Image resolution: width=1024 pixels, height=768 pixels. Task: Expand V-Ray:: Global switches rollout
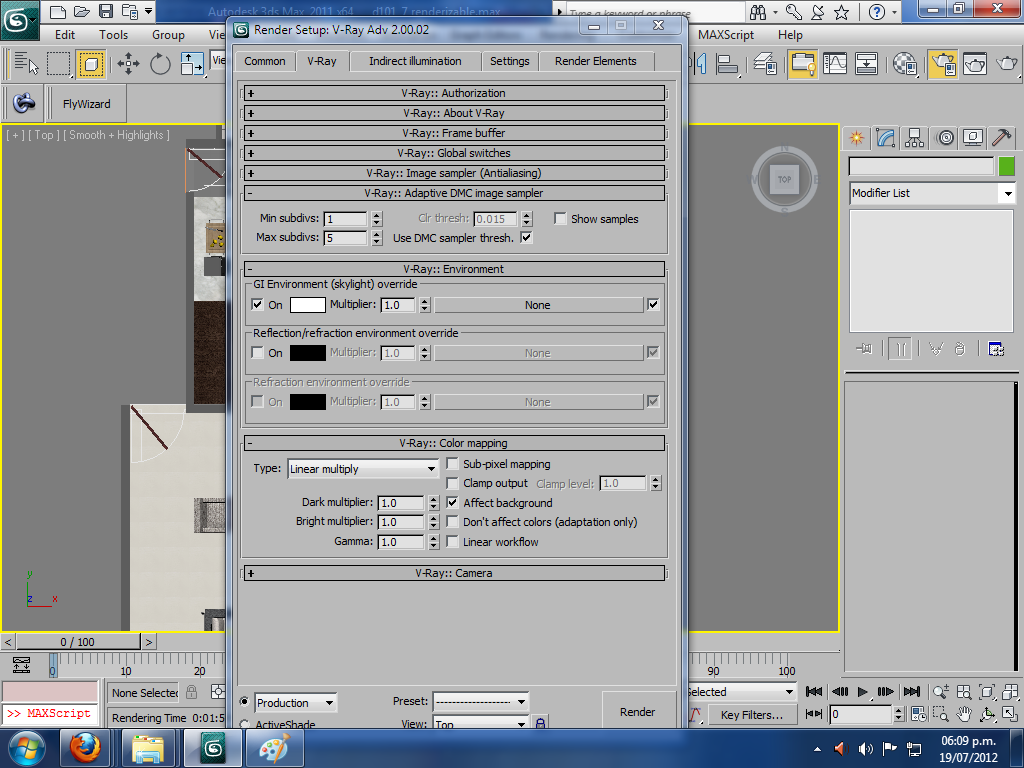coord(455,153)
